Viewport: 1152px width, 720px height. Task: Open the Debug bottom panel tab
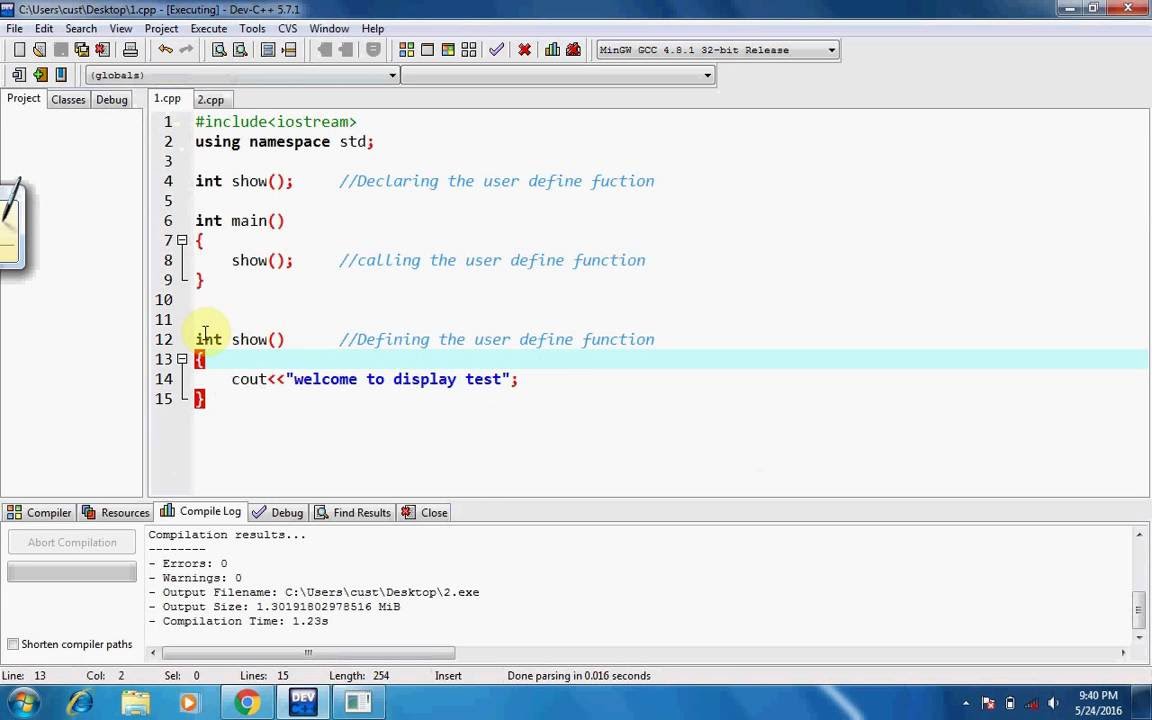coord(278,513)
